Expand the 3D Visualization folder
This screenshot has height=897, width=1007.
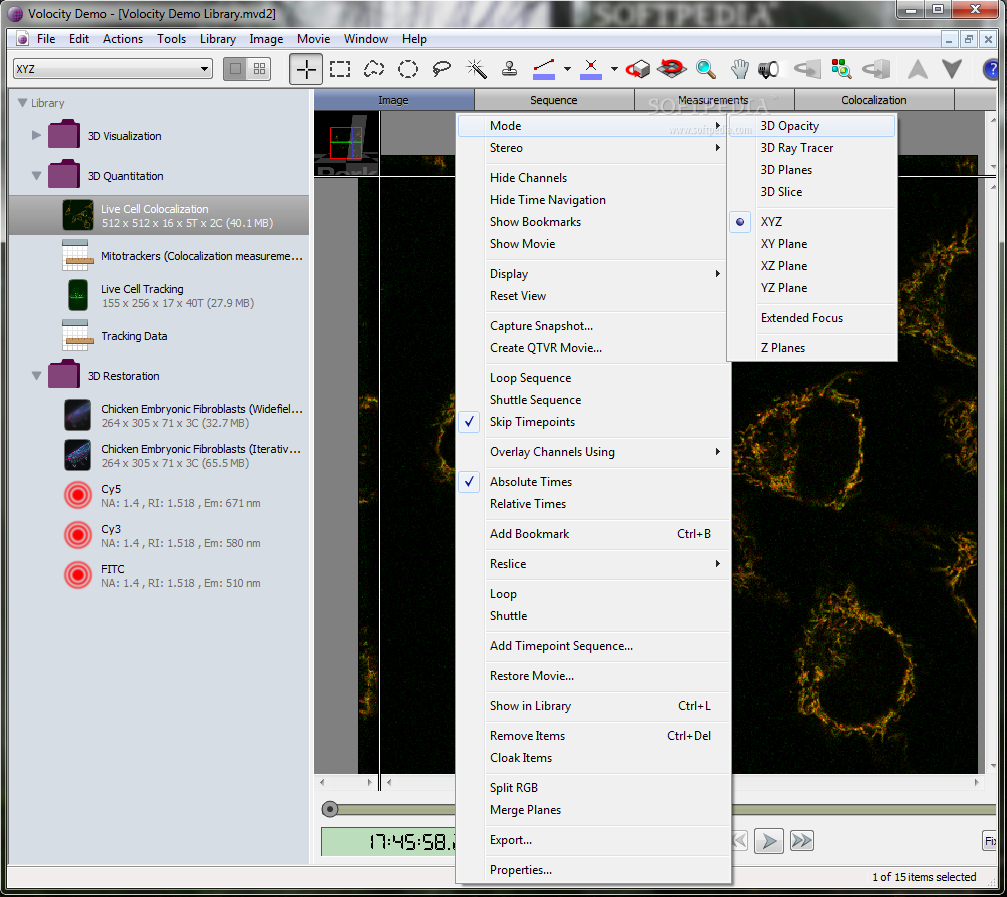(x=37, y=136)
